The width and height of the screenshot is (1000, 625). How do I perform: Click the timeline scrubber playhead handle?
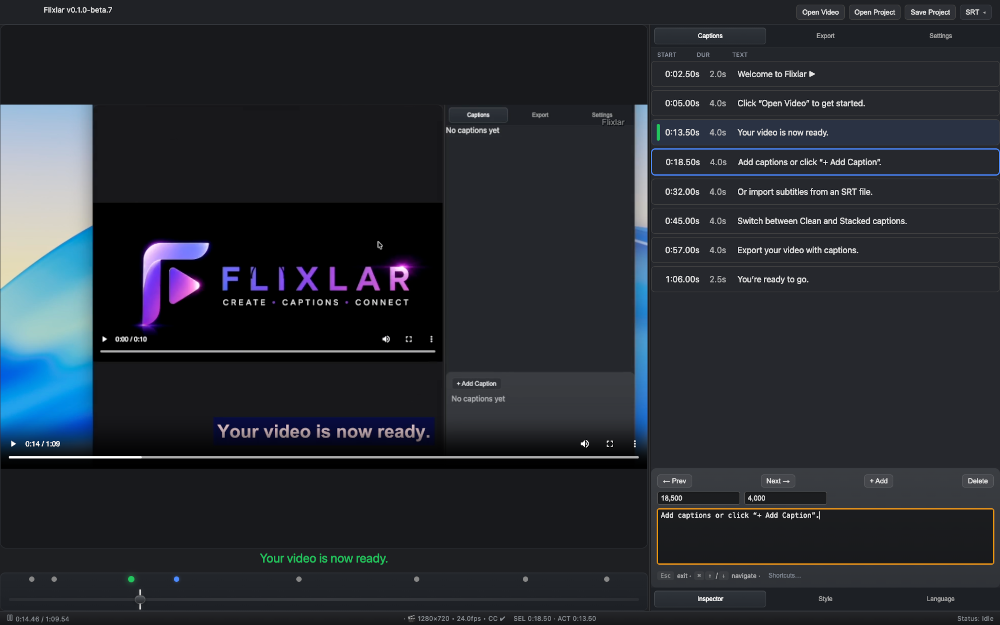[140, 599]
